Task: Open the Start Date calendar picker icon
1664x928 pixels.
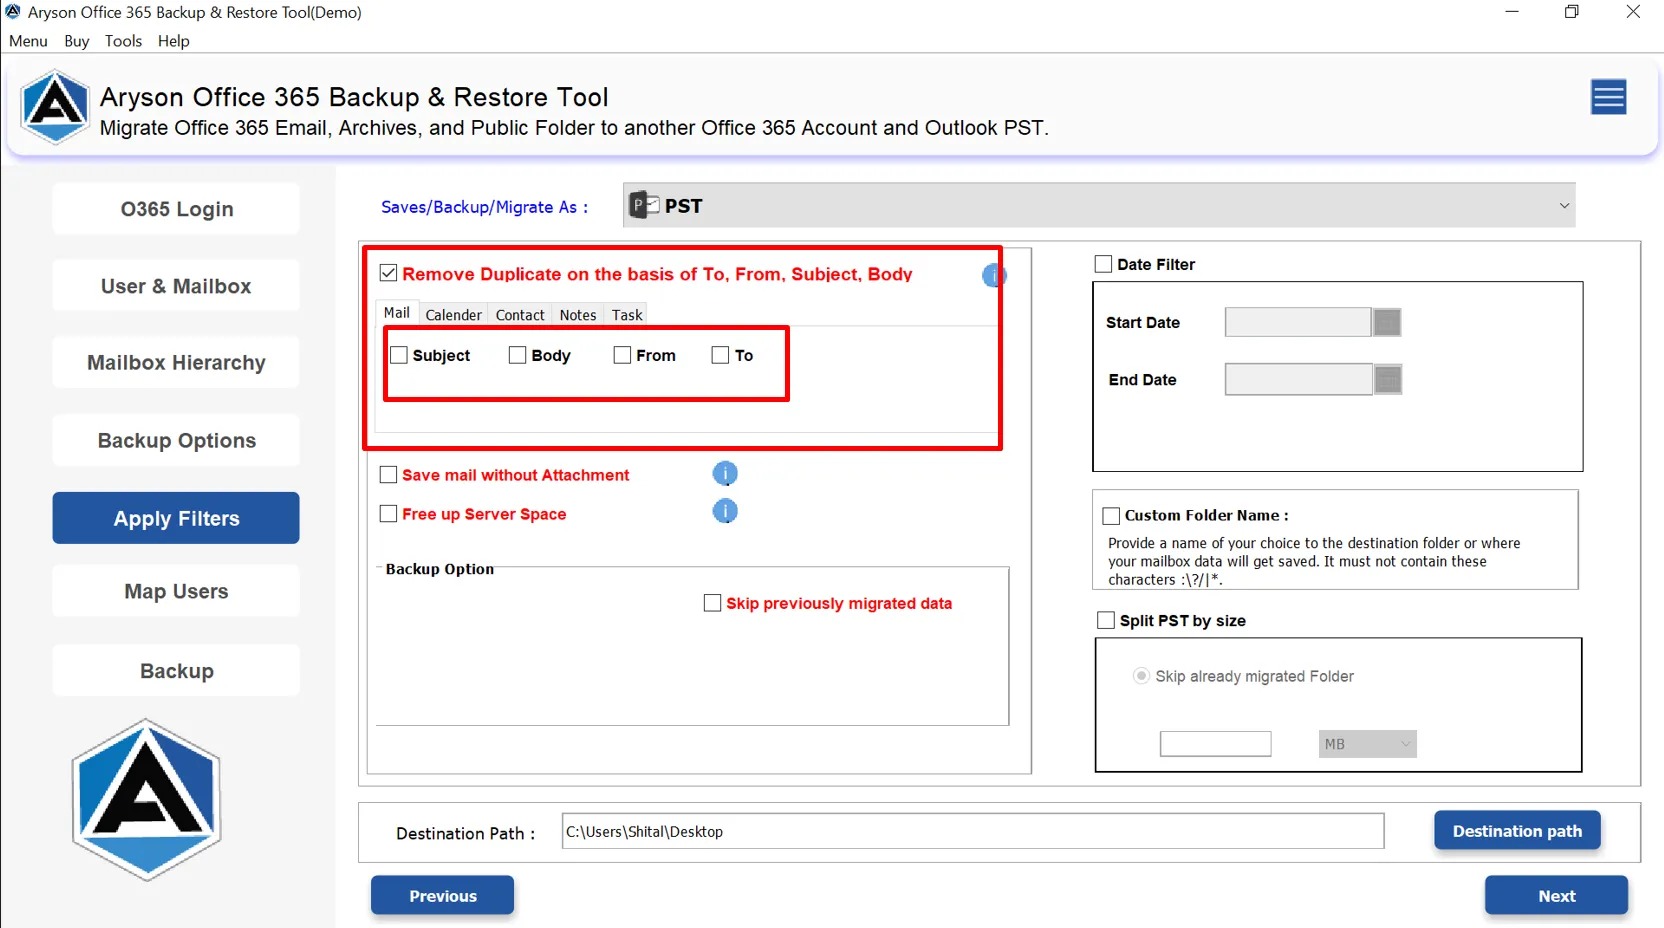Action: click(x=1387, y=322)
